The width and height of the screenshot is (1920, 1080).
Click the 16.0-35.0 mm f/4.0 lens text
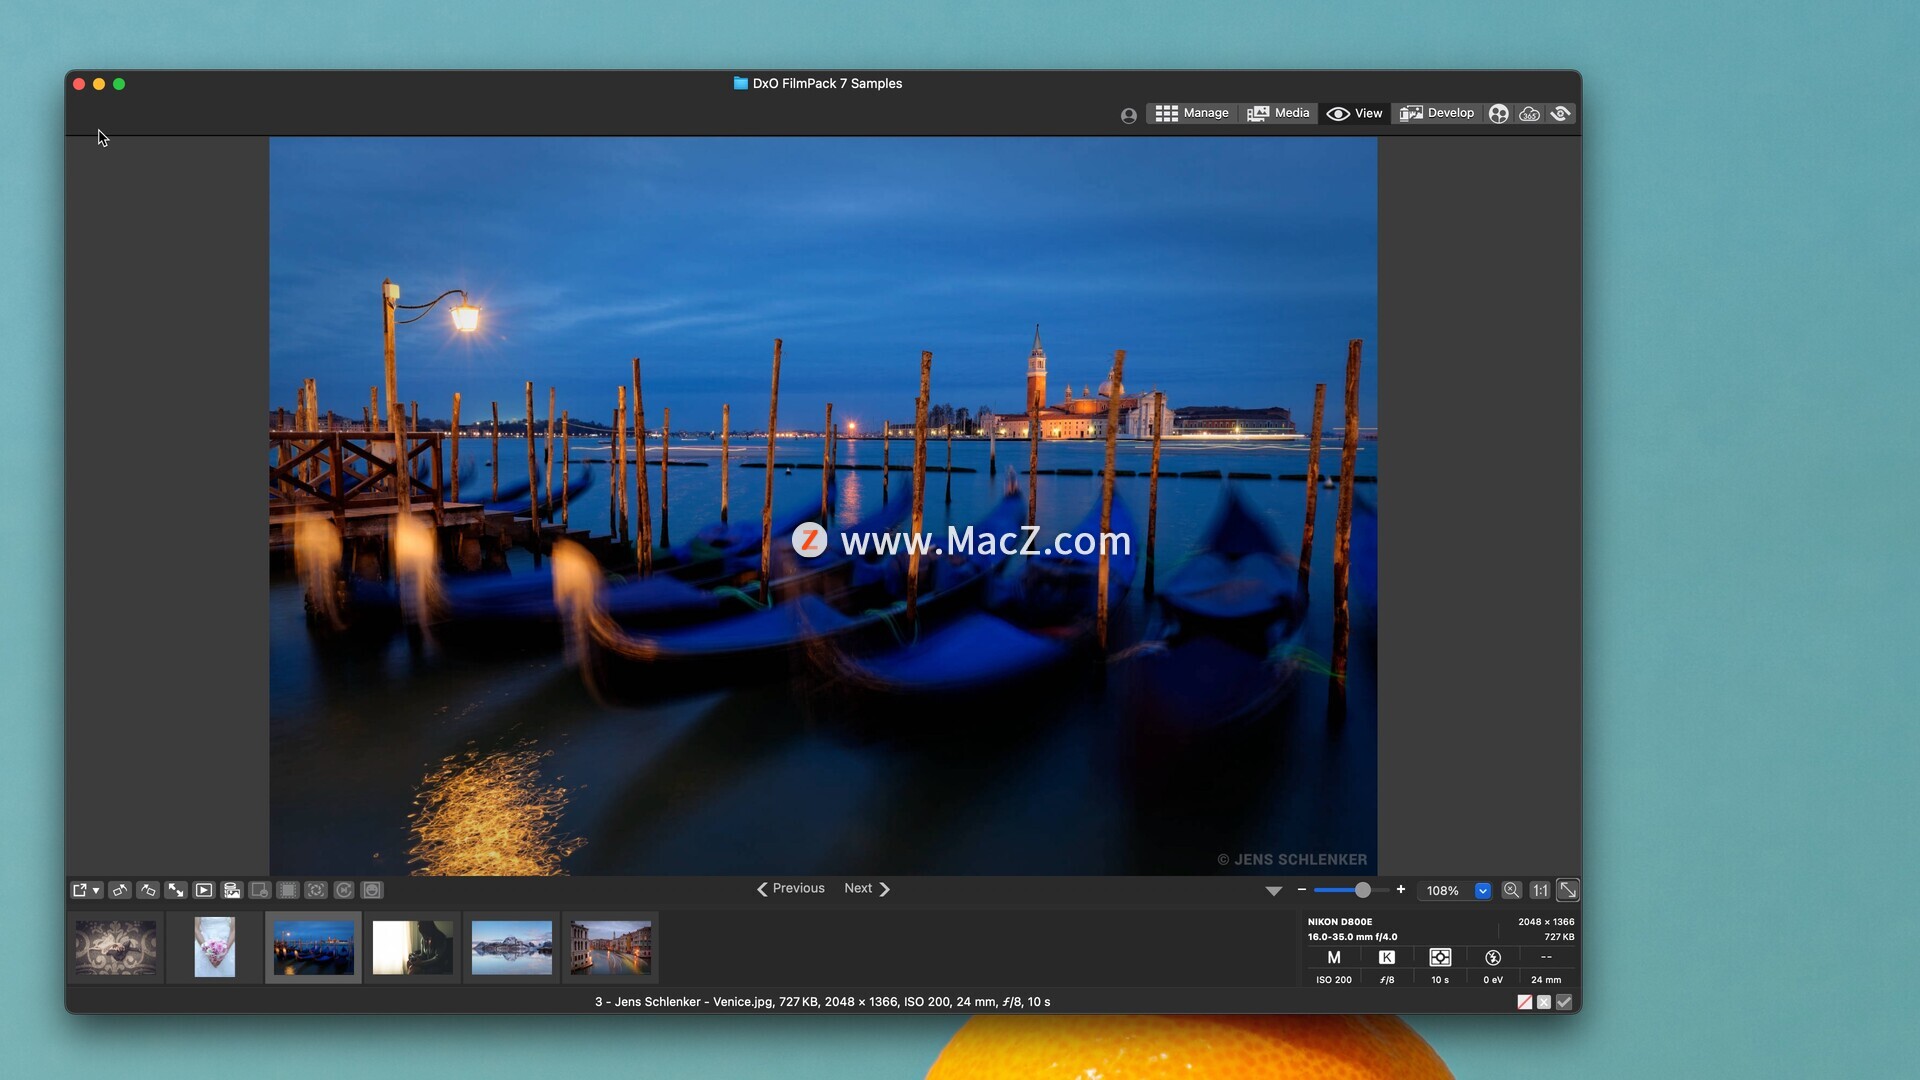(1353, 937)
